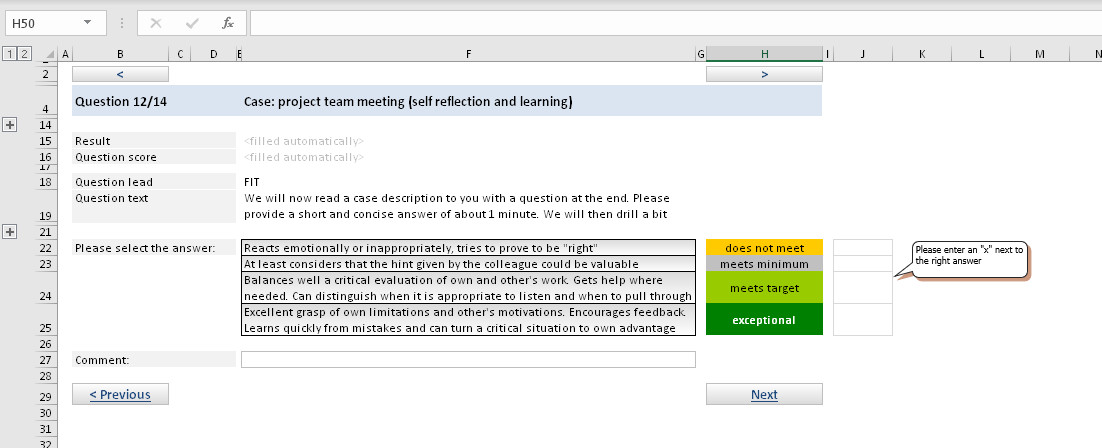Select the dark green "exceptional" cell
This screenshot has height=448, width=1102.
[x=764, y=320]
